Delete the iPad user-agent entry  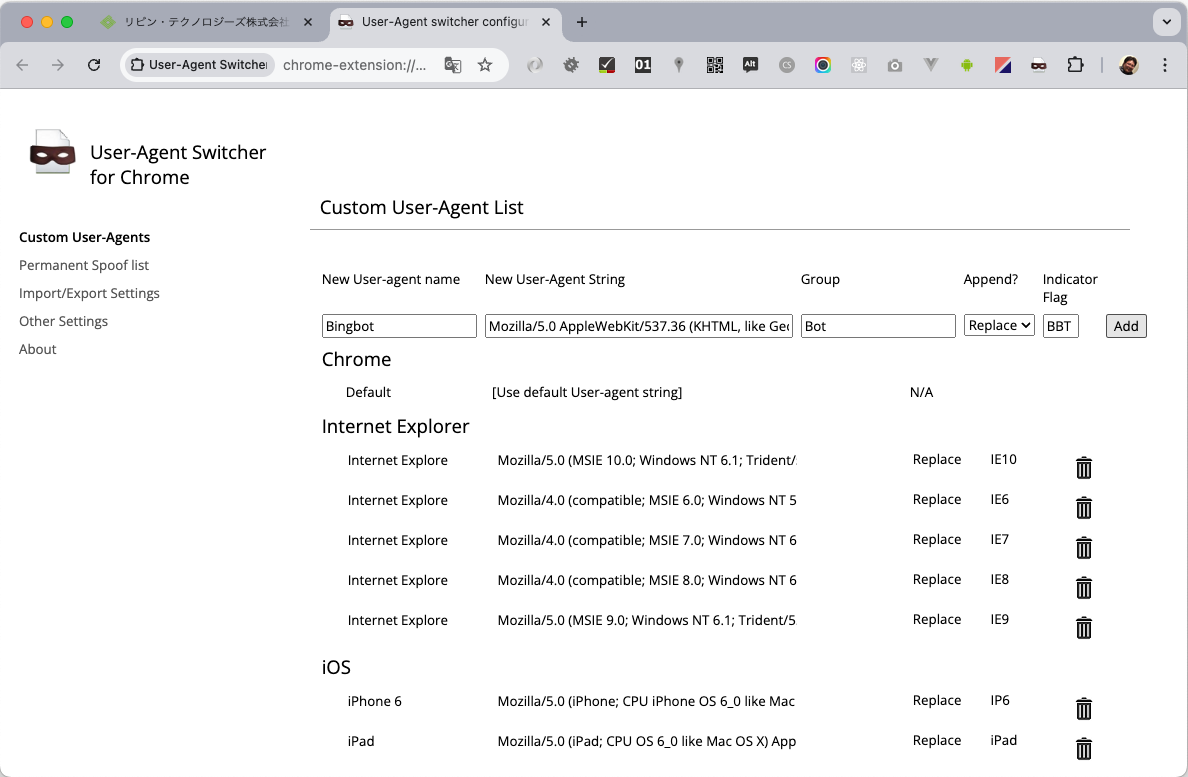[1083, 748]
